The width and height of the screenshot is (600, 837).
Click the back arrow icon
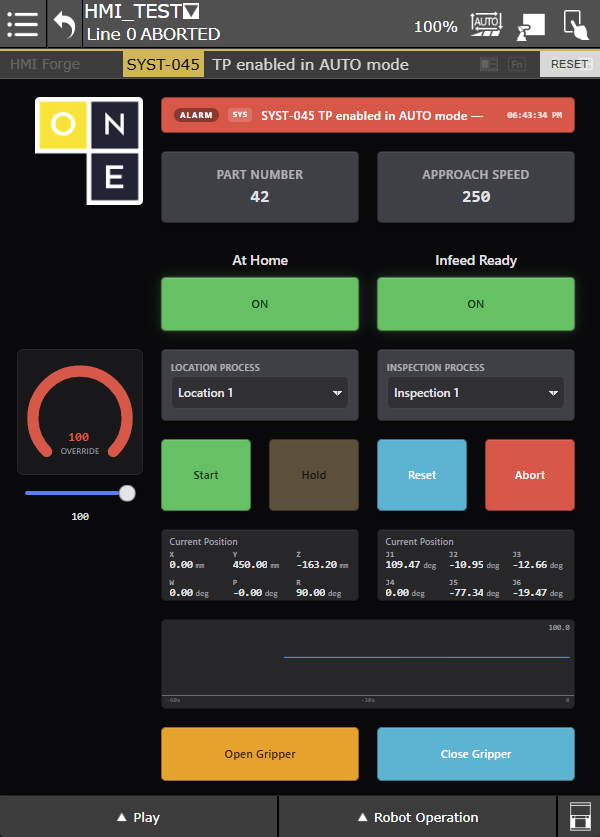pyautogui.click(x=65, y=25)
